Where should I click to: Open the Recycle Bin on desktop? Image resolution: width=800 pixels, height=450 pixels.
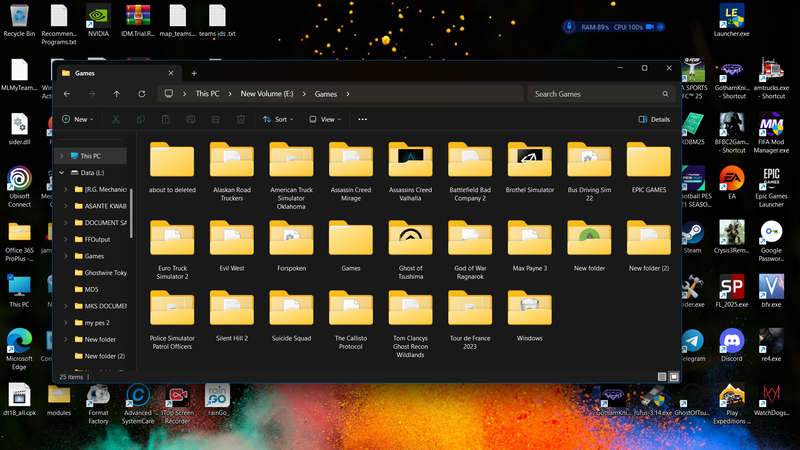19,20
